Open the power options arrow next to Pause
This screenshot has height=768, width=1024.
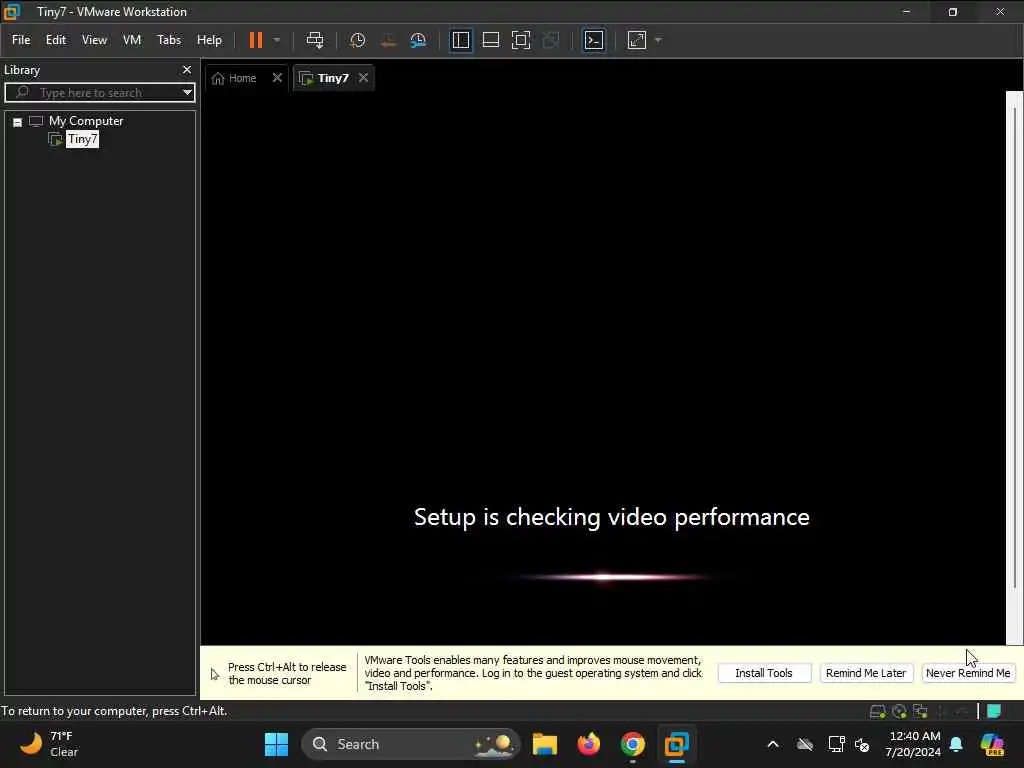pos(276,40)
